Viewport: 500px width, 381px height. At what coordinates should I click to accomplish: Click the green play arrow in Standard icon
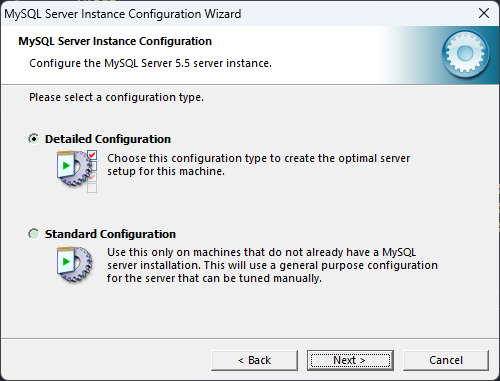[66, 261]
